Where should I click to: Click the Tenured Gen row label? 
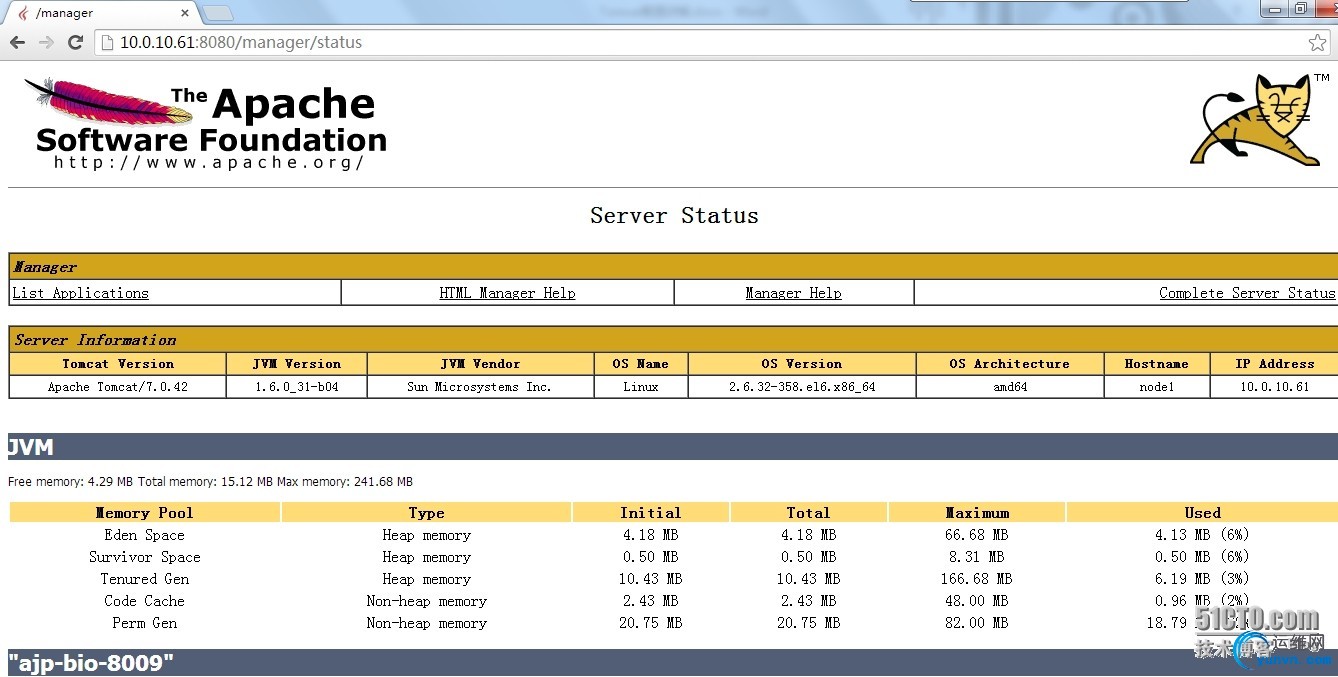pyautogui.click(x=145, y=579)
